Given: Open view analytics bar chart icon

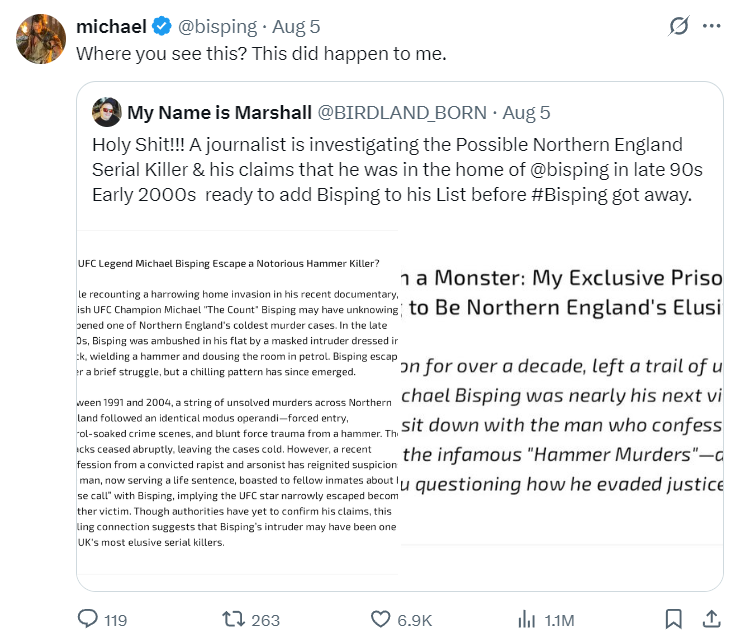Looking at the screenshot, I should (x=527, y=619).
